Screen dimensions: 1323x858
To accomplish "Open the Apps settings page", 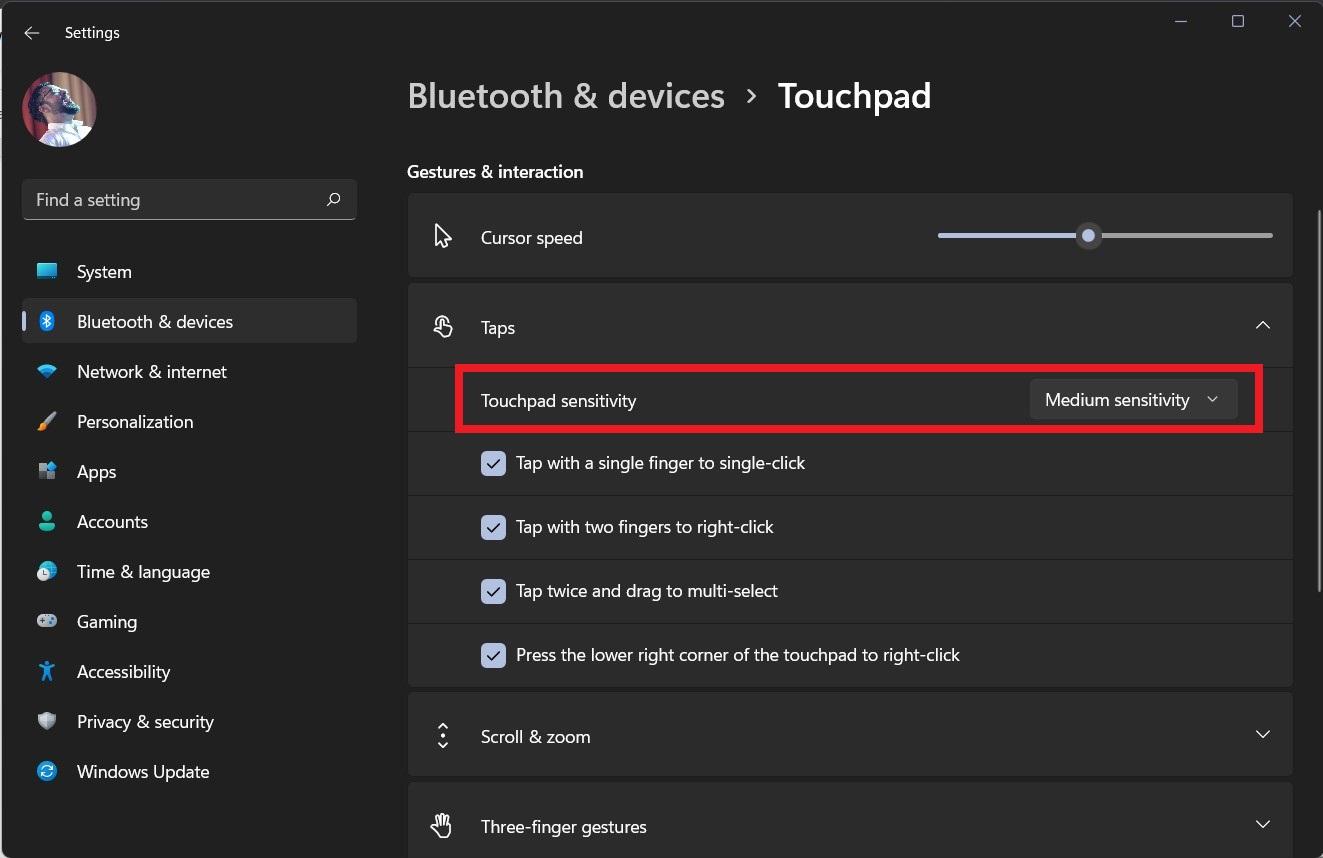I will [96, 472].
